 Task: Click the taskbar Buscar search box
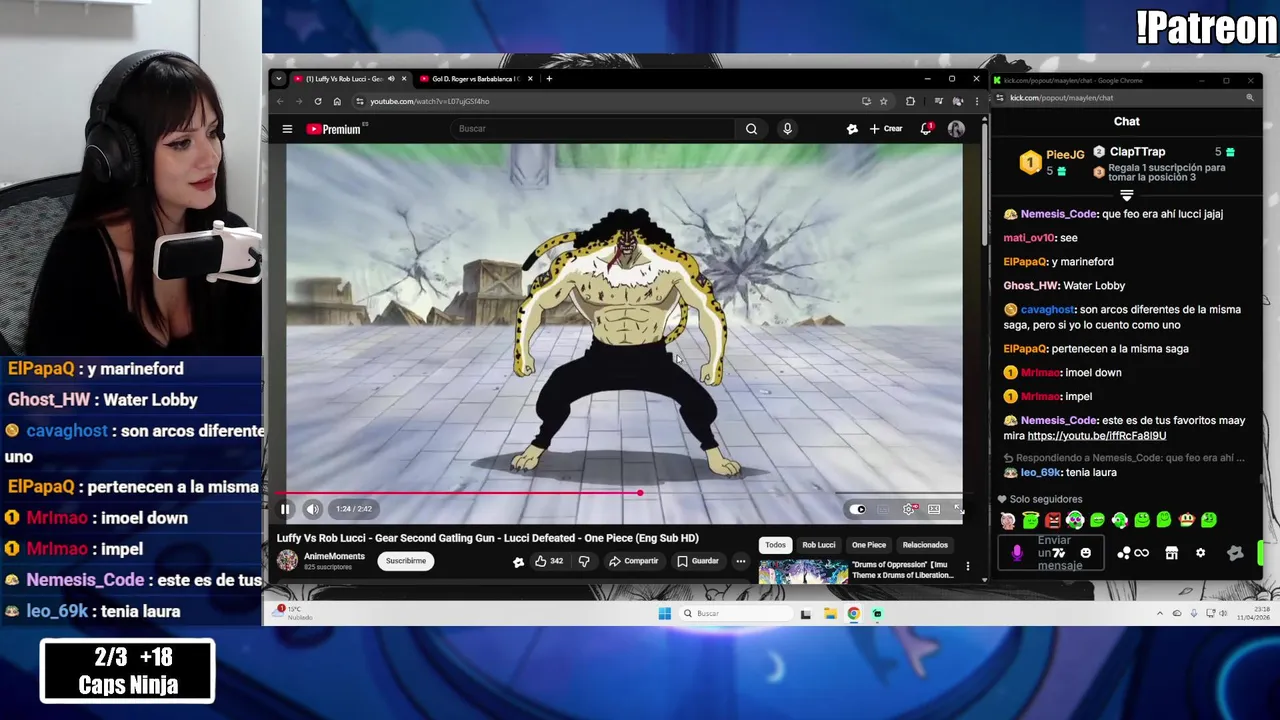tap(735, 614)
